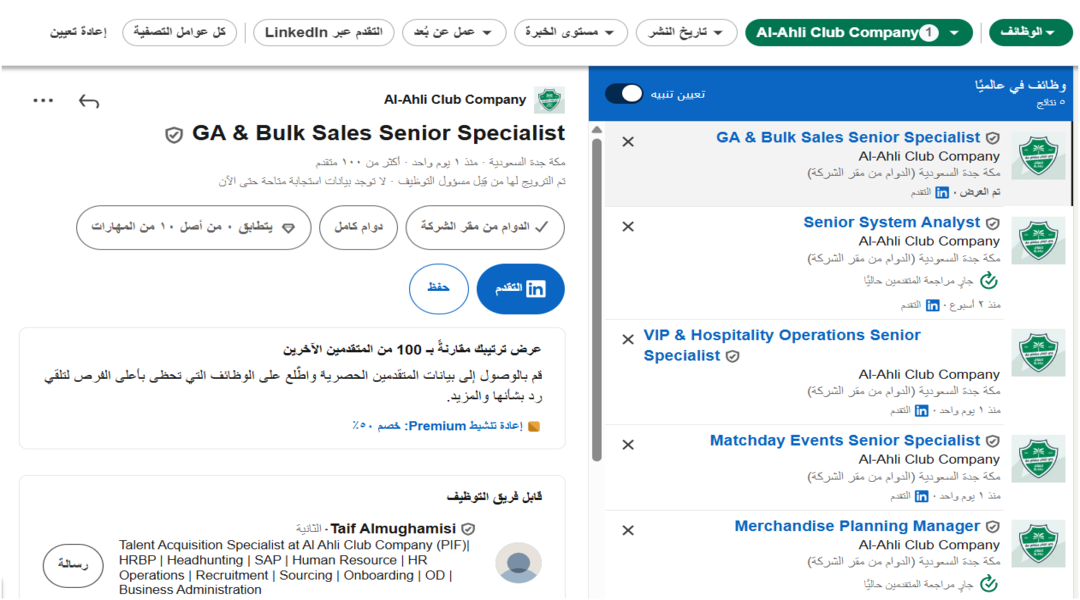Click the blue LinkedIn apply button

[521, 288]
